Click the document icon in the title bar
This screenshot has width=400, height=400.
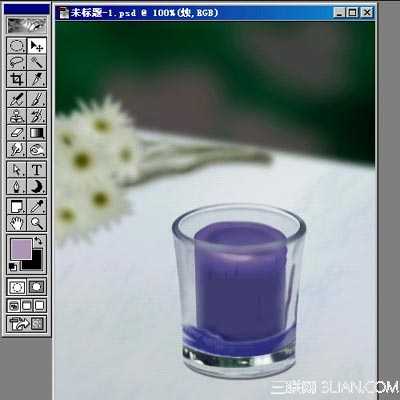click(63, 13)
